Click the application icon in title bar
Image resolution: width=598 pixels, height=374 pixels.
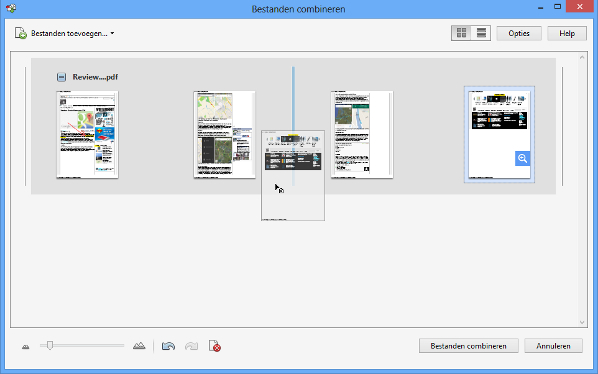(11, 8)
